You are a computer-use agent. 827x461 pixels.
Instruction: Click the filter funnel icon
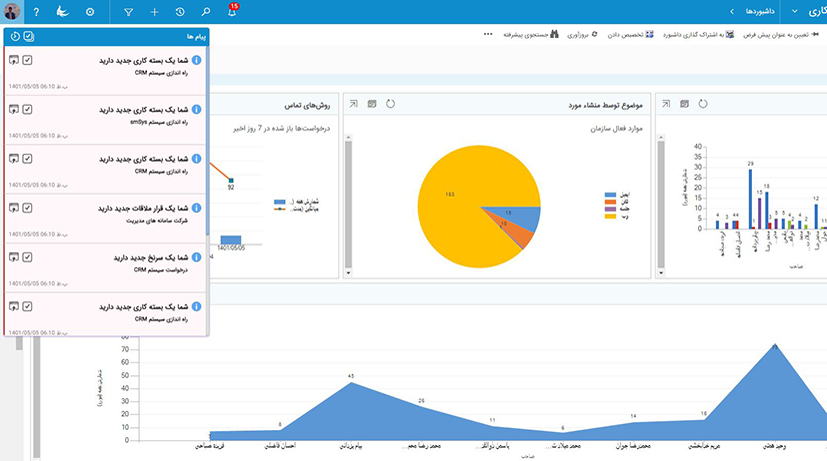128,12
